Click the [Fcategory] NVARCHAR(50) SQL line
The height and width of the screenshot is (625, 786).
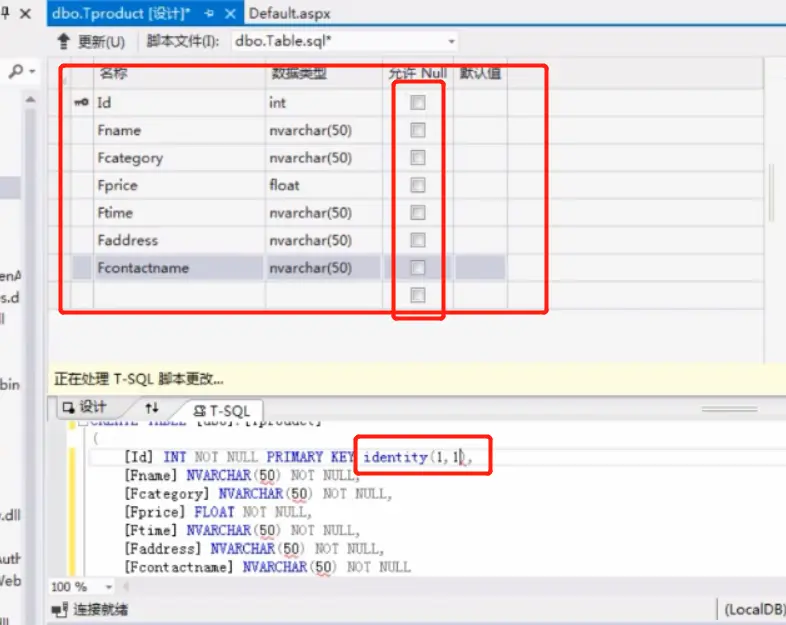[x=258, y=494]
